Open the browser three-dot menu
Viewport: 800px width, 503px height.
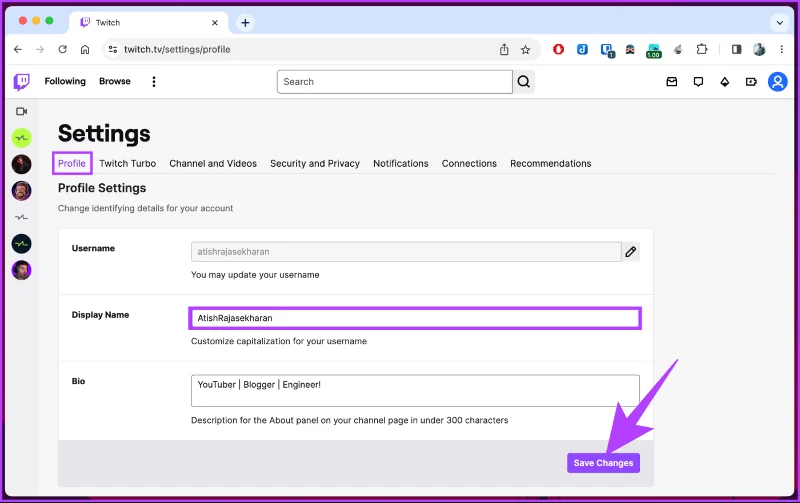click(782, 49)
